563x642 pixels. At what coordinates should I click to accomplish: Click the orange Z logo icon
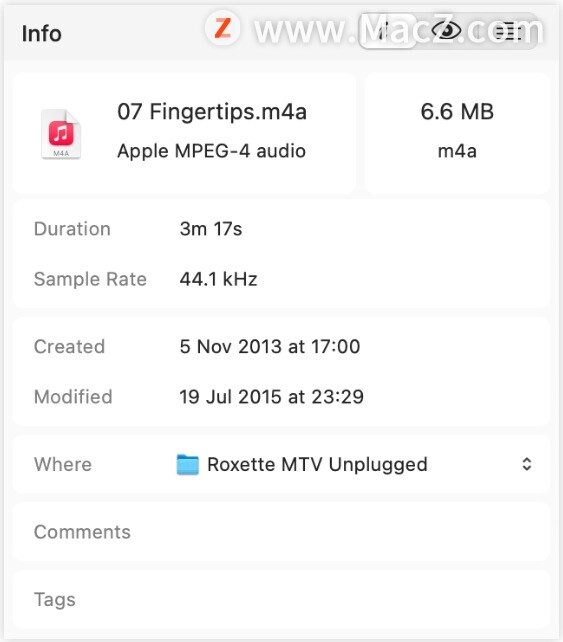[x=222, y=28]
